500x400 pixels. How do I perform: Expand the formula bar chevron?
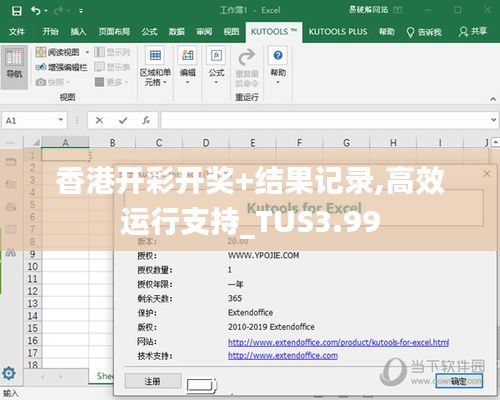(494, 120)
